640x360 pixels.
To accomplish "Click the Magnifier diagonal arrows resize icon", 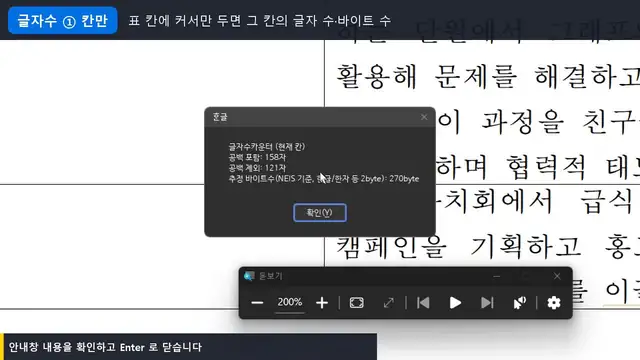I will click(389, 303).
